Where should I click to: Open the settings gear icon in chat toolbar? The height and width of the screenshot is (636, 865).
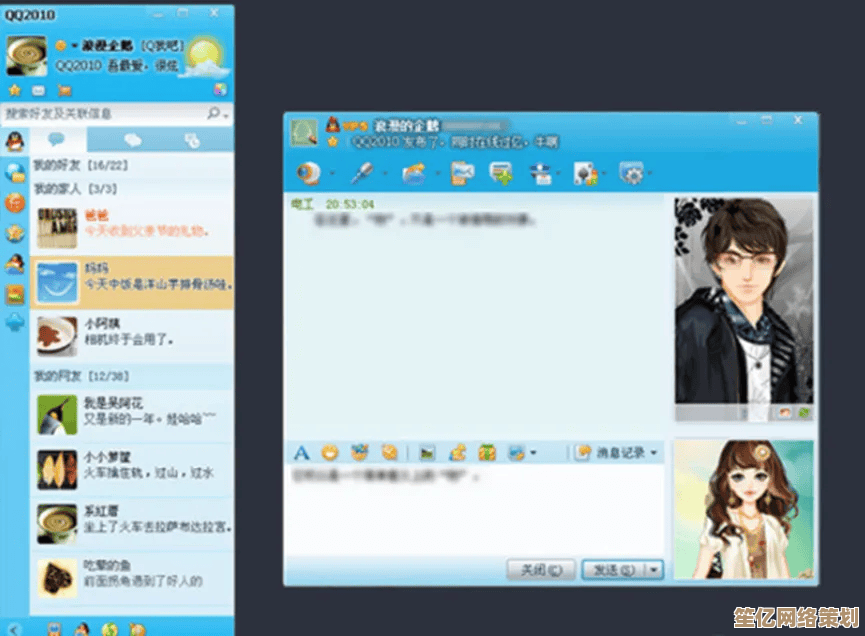point(631,174)
